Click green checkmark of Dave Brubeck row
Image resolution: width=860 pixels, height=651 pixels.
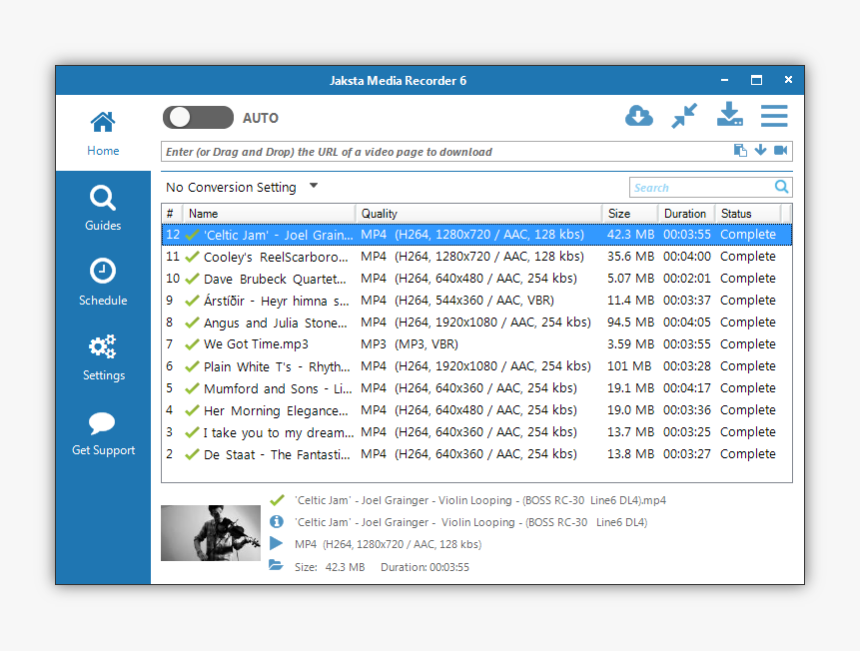191,278
